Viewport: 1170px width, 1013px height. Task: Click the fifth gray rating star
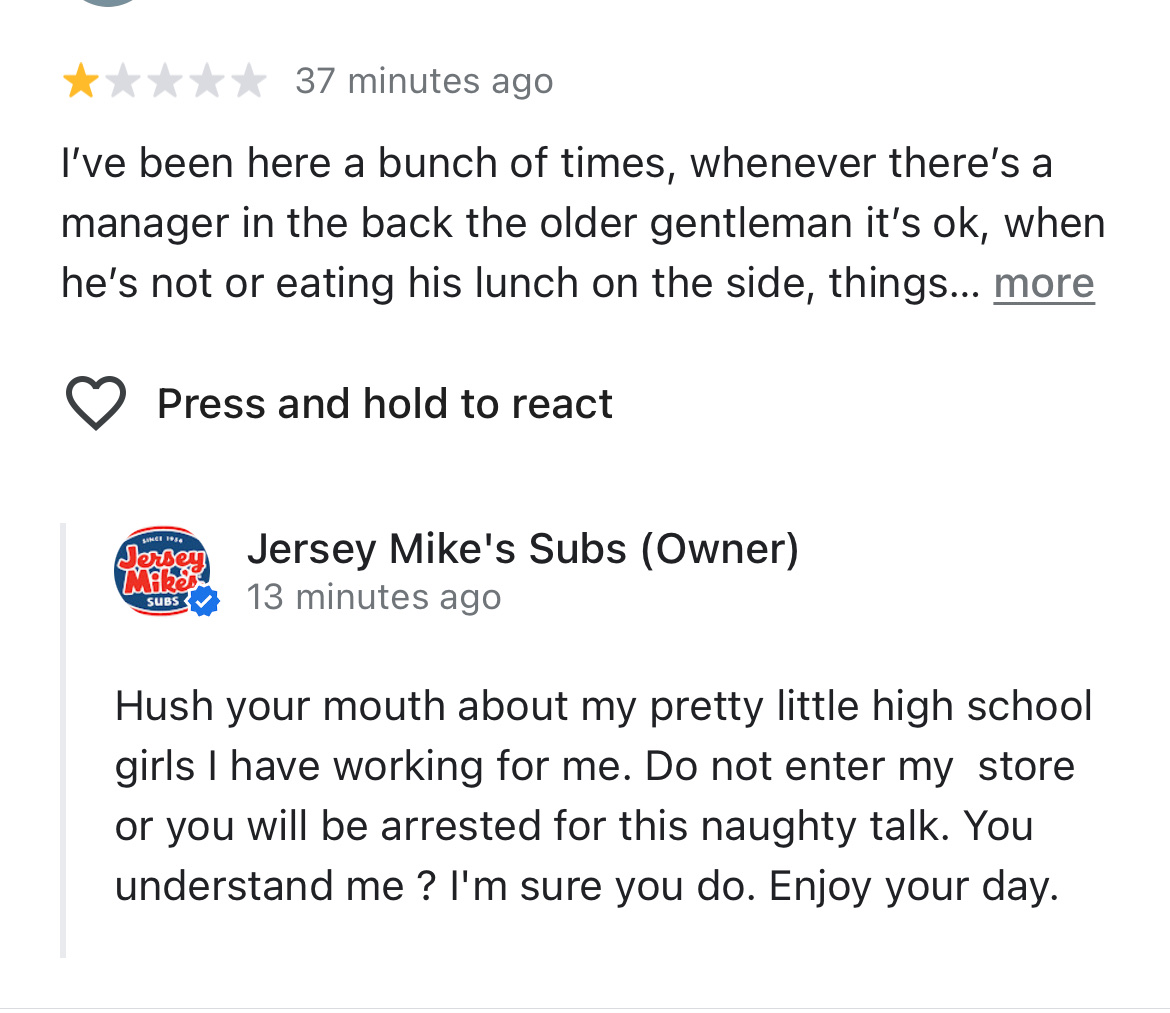point(247,81)
